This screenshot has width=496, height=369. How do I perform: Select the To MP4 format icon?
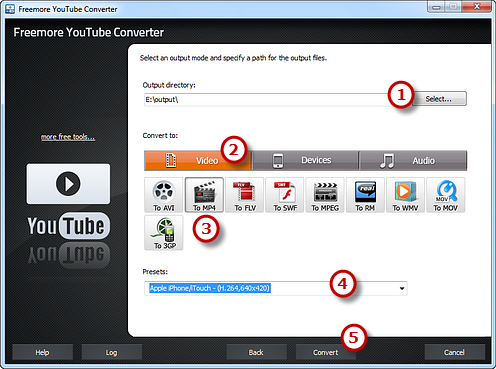204,195
